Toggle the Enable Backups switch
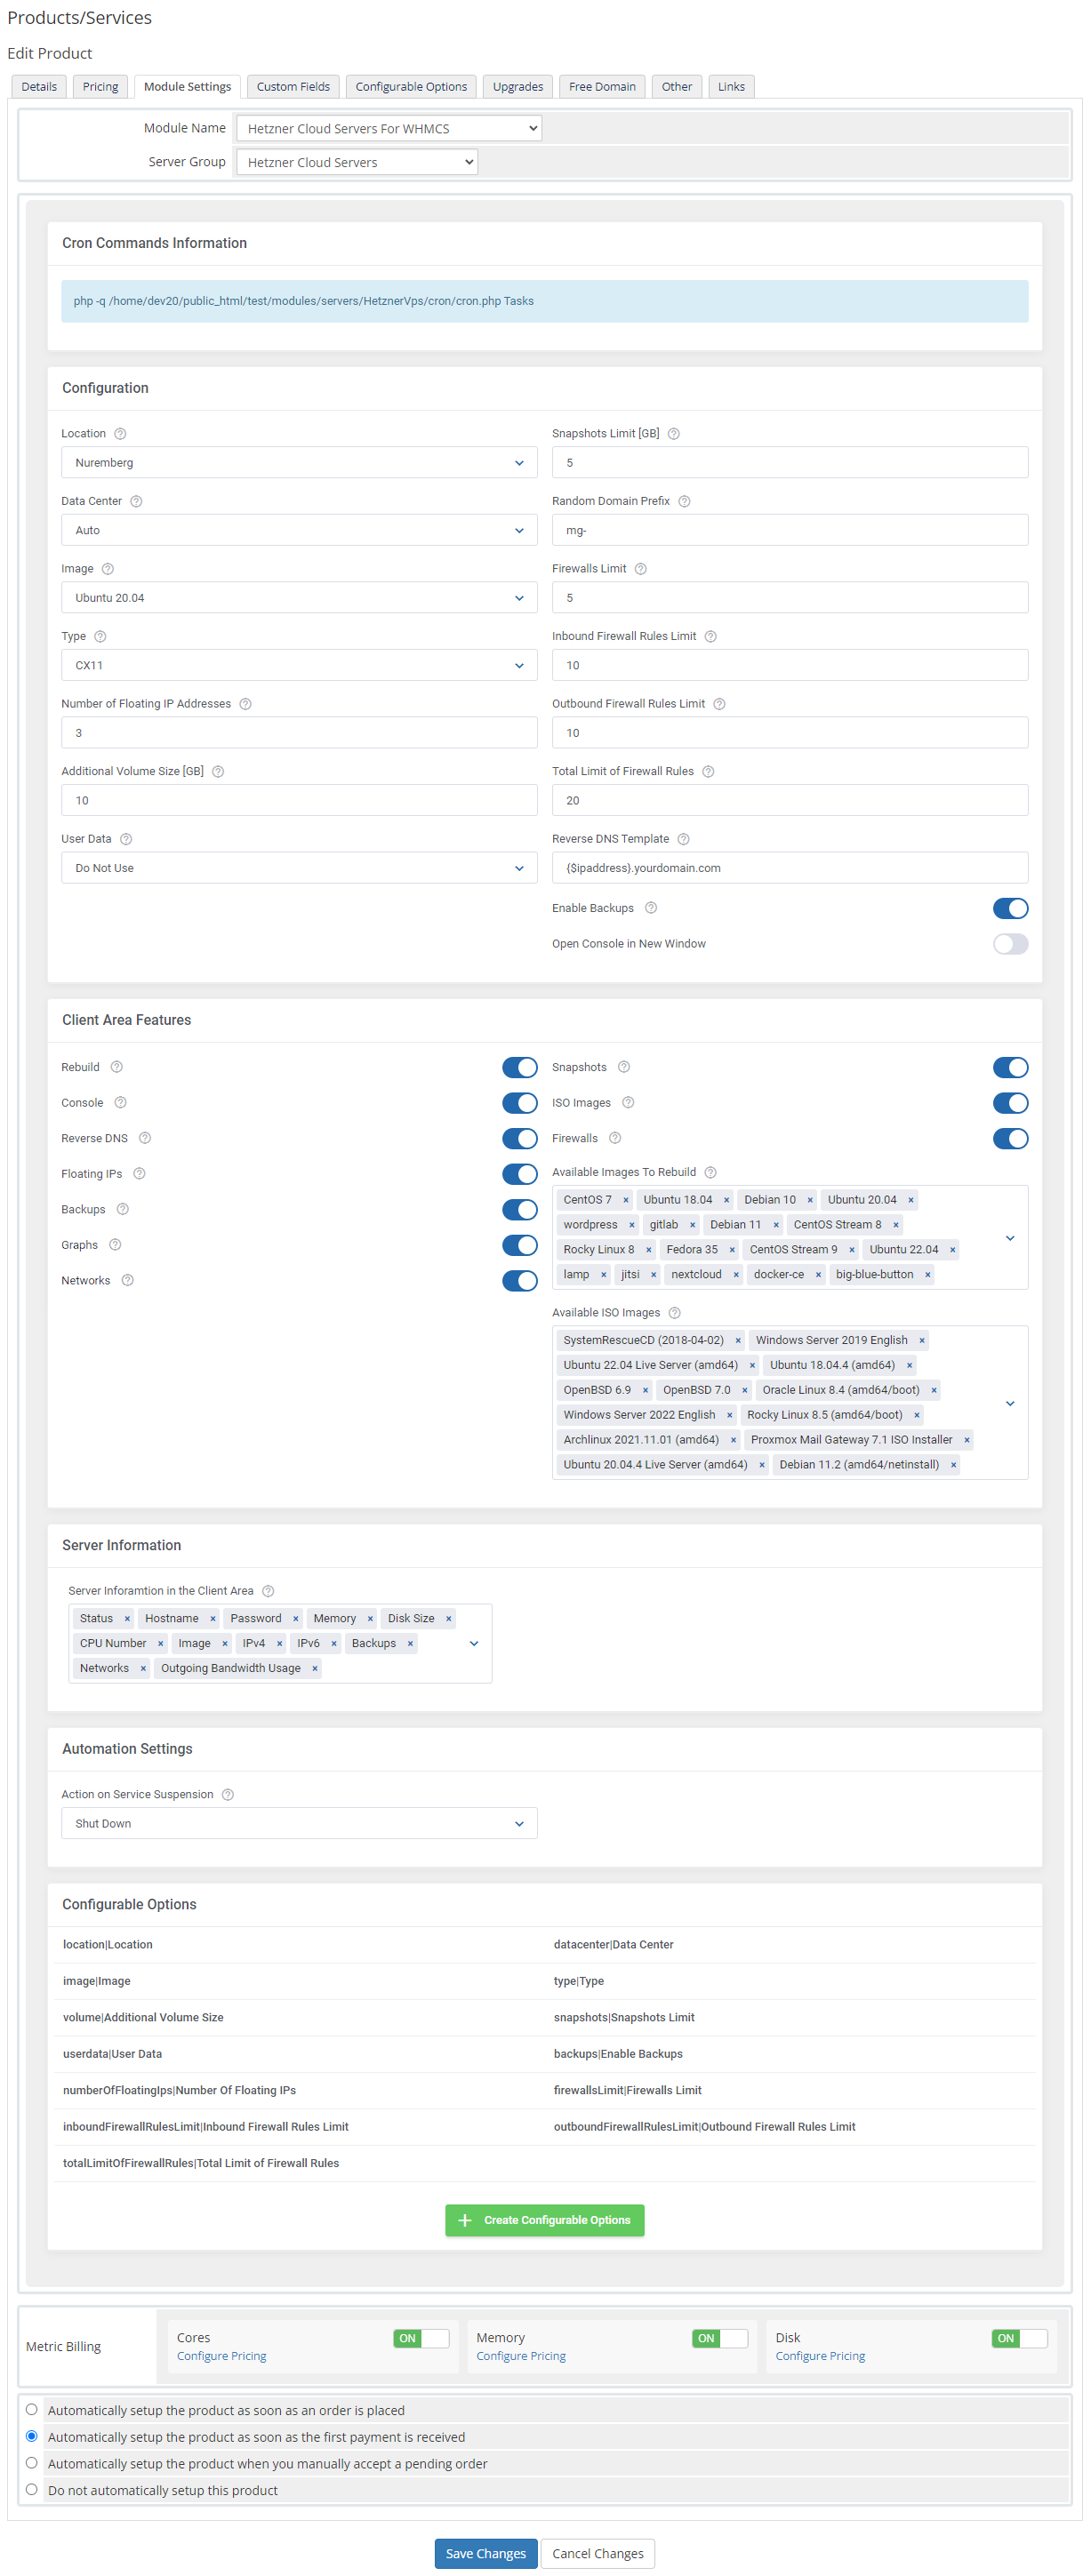Screen dimensions: 1091x2576 [1010, 907]
